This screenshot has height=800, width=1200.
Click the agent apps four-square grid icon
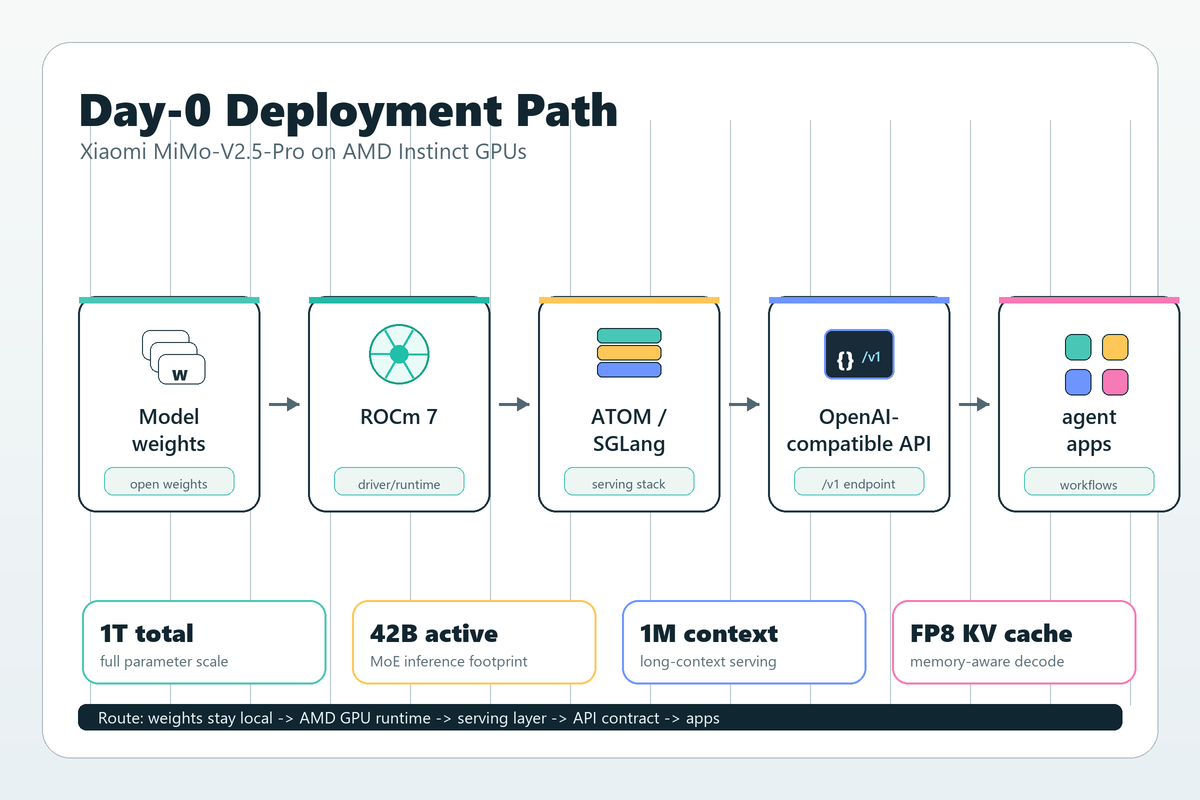click(1096, 364)
